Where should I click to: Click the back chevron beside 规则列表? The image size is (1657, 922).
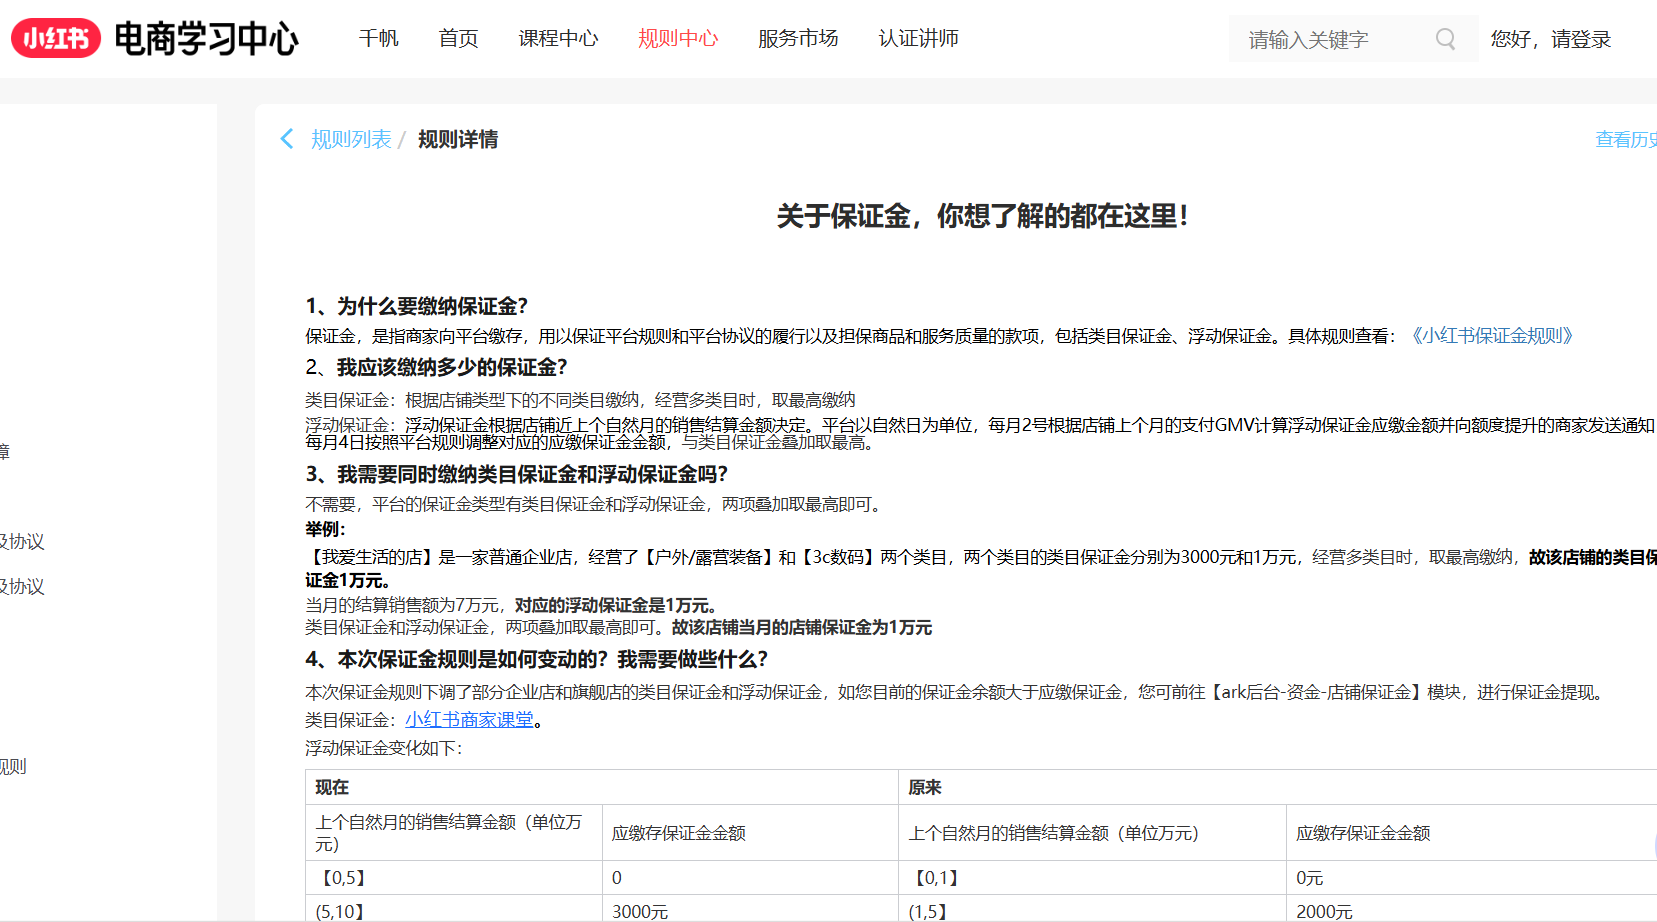point(287,139)
